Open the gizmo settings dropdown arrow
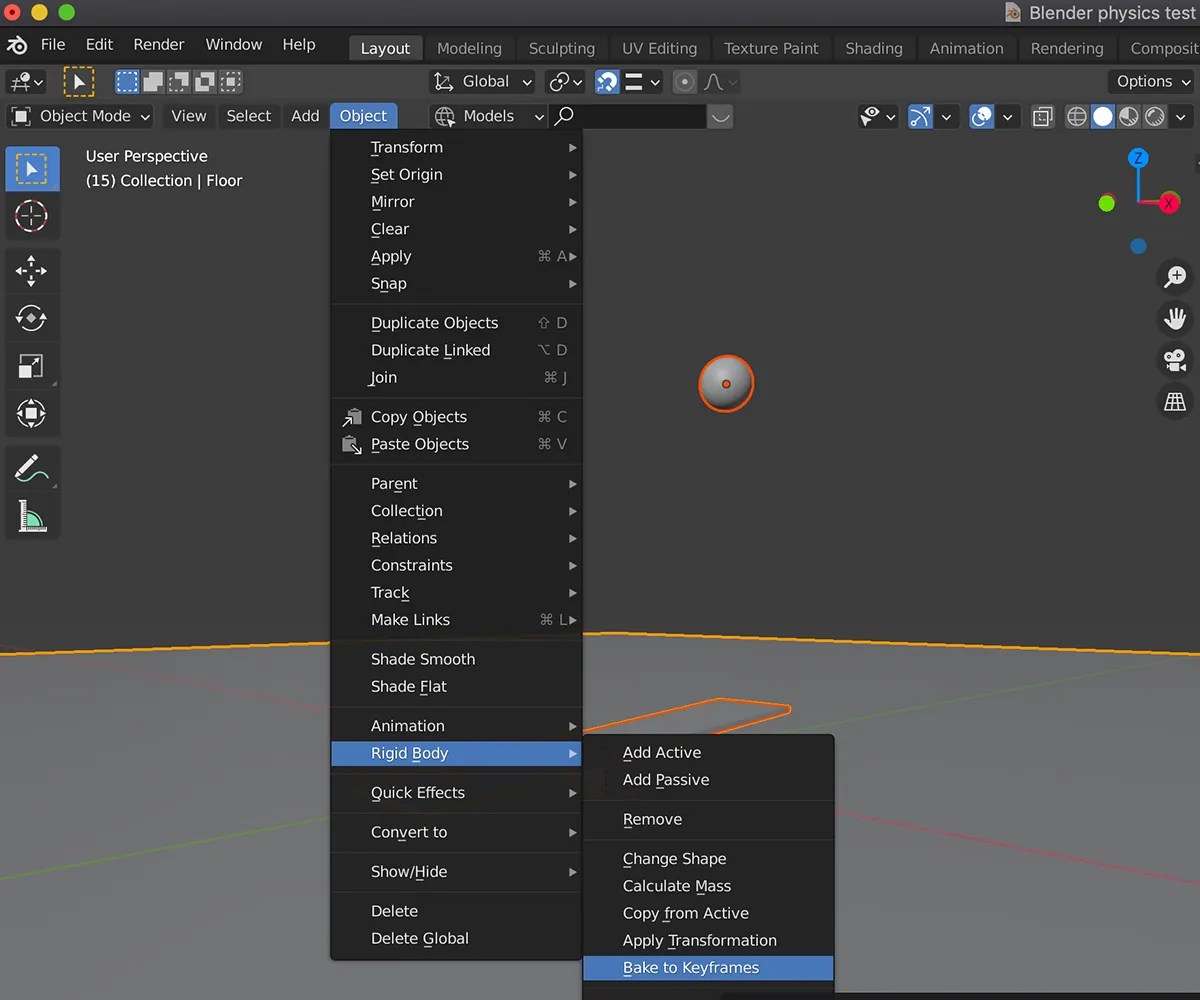The height and width of the screenshot is (1000, 1200). [946, 117]
